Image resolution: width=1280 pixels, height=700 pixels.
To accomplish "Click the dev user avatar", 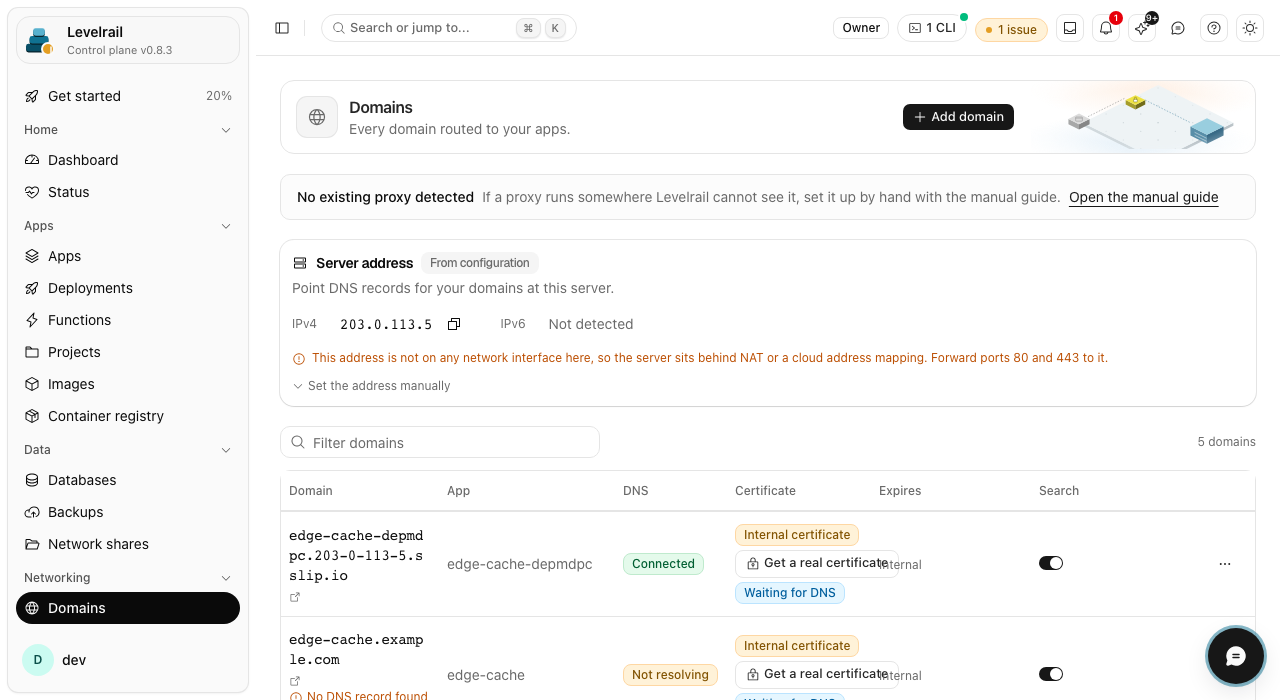I will click(38, 660).
